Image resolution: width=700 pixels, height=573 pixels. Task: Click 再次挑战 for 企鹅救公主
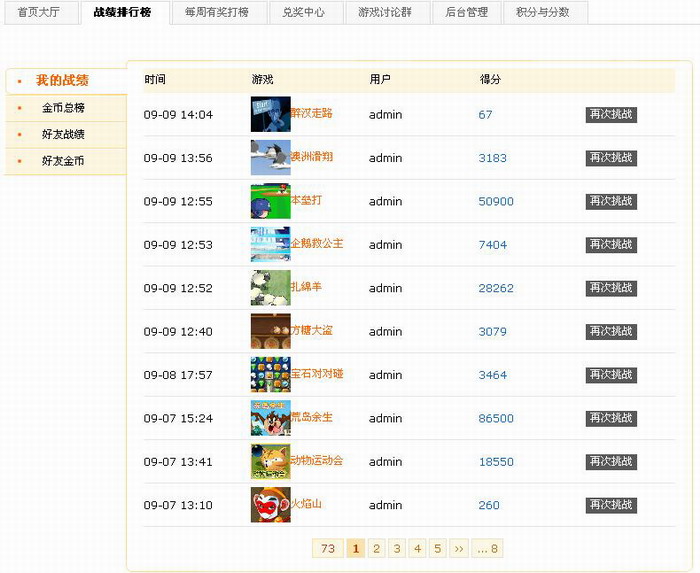(611, 245)
